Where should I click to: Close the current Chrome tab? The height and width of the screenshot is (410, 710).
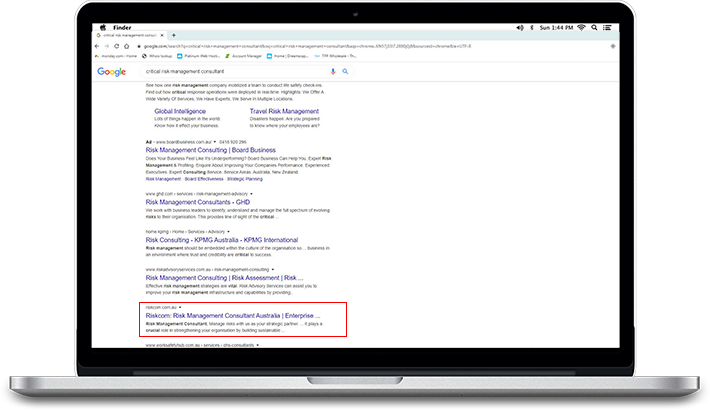tap(162, 35)
